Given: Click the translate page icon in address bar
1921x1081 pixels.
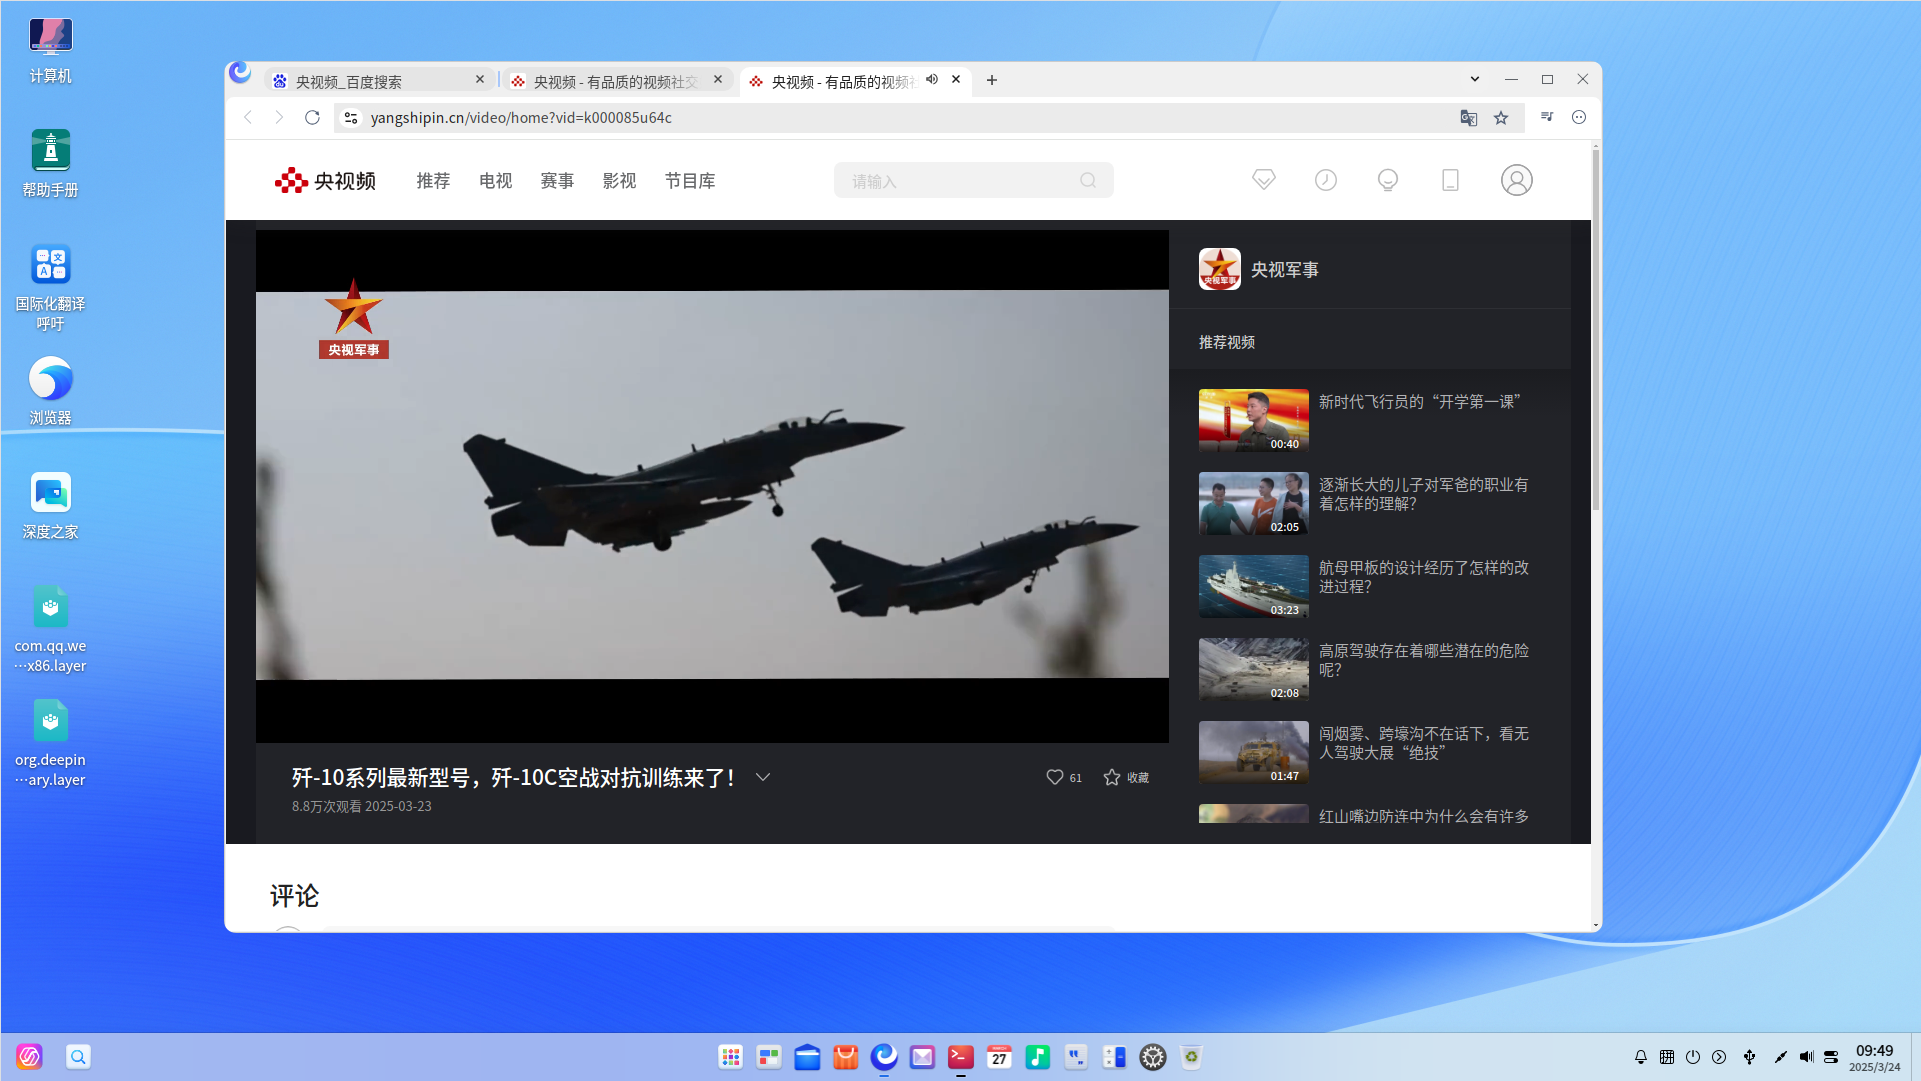Looking at the screenshot, I should [1468, 118].
